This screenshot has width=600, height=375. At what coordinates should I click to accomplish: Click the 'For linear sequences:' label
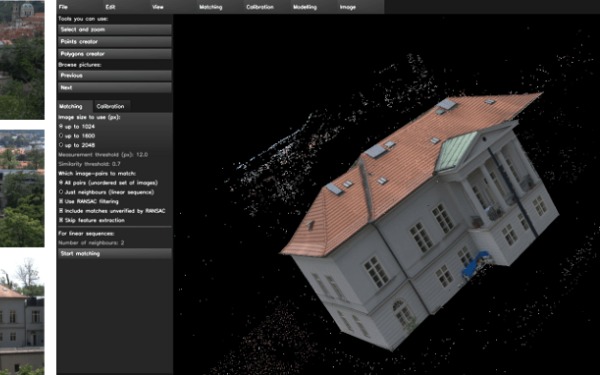click(86, 233)
